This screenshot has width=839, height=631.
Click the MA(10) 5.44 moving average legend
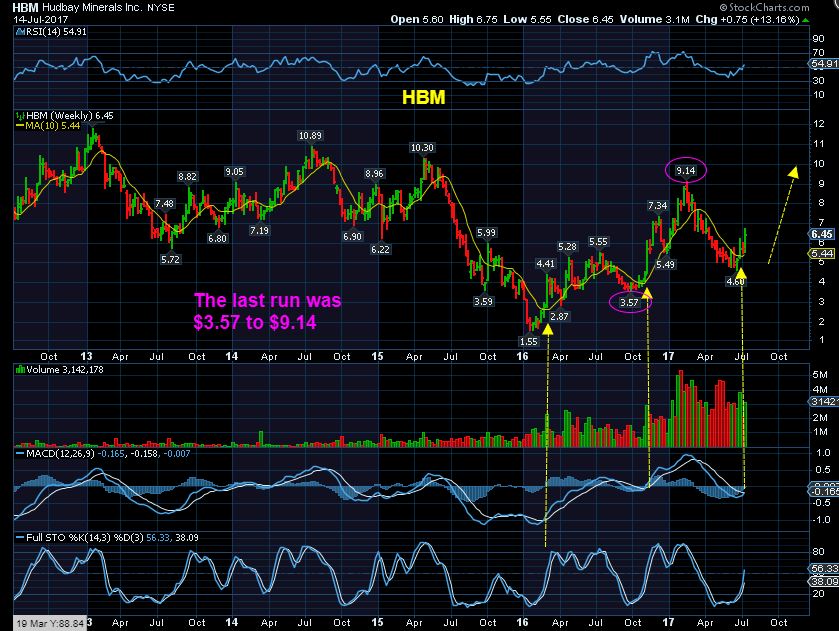[x=52, y=126]
